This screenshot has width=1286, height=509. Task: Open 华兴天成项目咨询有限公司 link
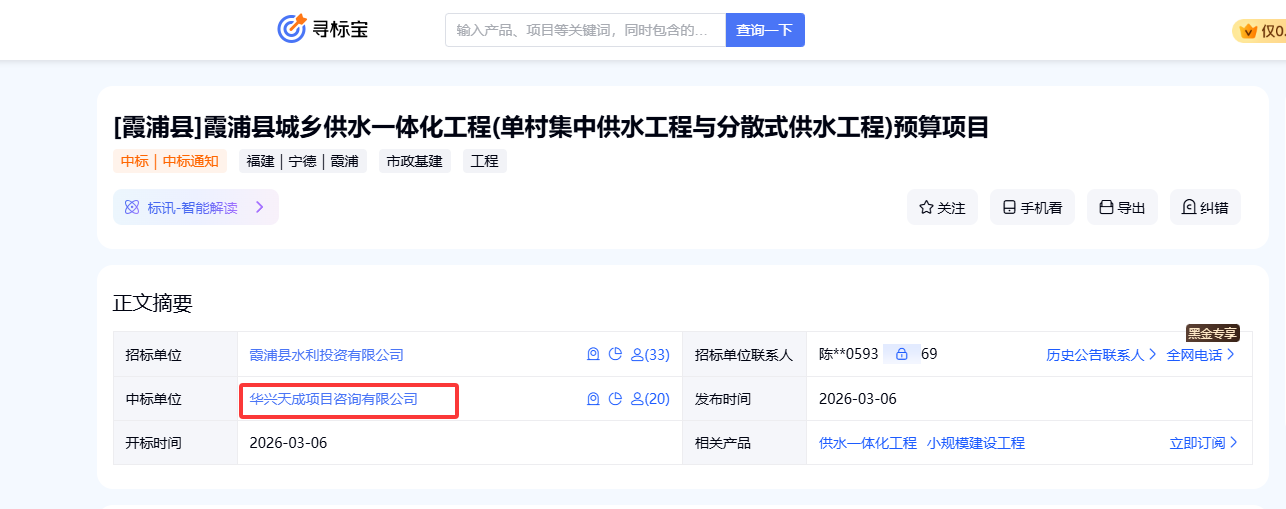click(x=334, y=399)
